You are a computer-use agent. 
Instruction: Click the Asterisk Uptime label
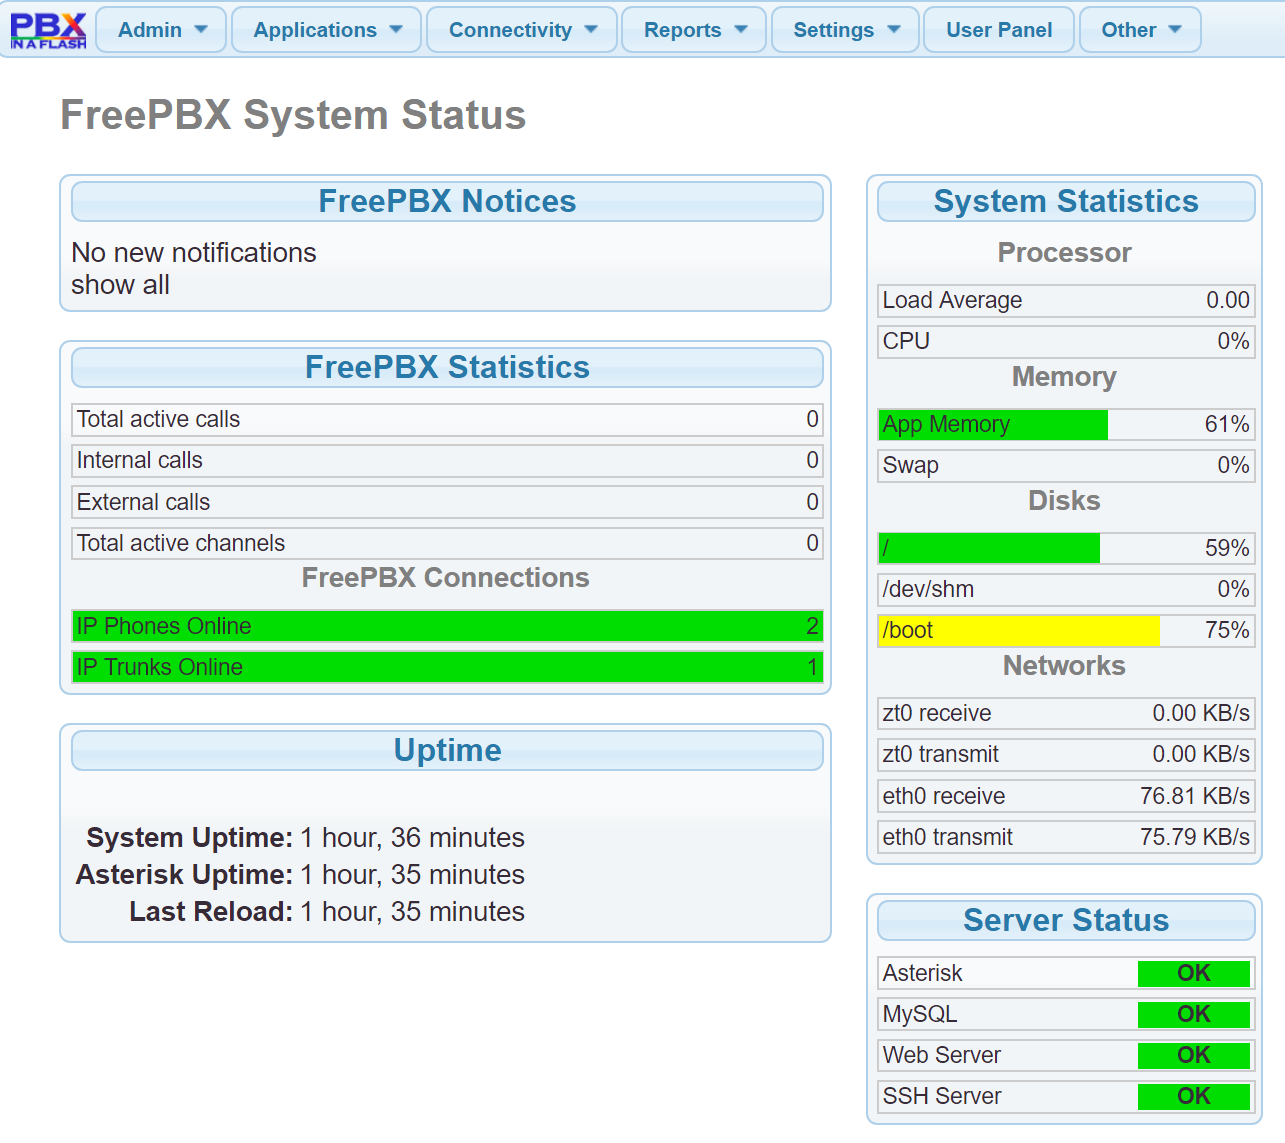point(185,875)
